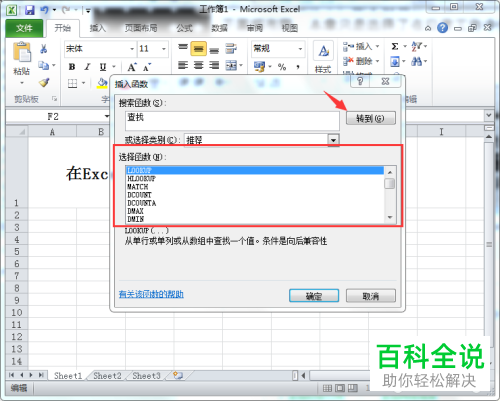Toggle Bold formatting
Screen dimensions: 500x401
point(72,67)
